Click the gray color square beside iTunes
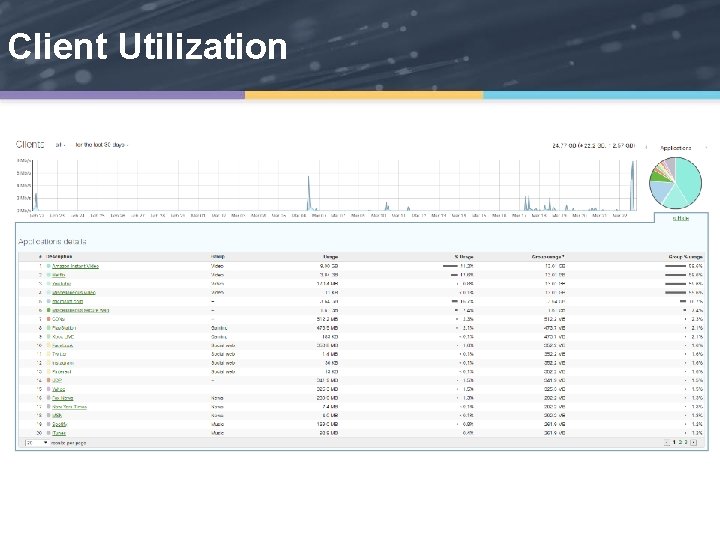 point(49,433)
